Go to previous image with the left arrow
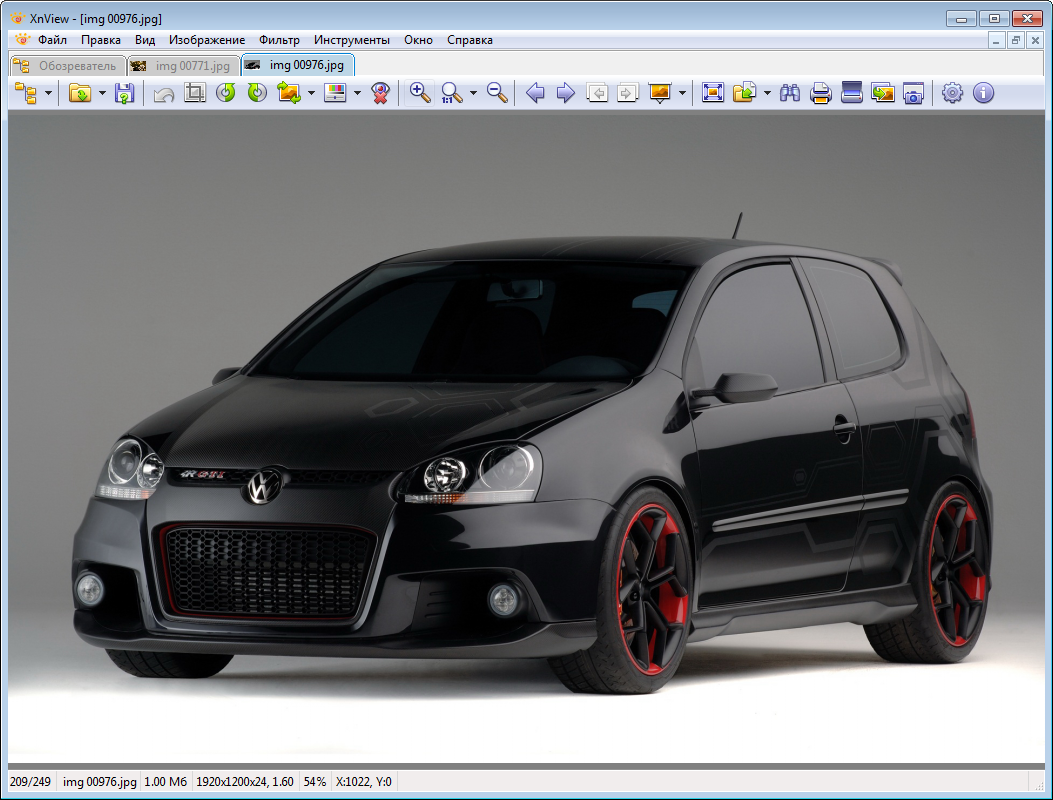This screenshot has height=800, width=1053. [535, 93]
